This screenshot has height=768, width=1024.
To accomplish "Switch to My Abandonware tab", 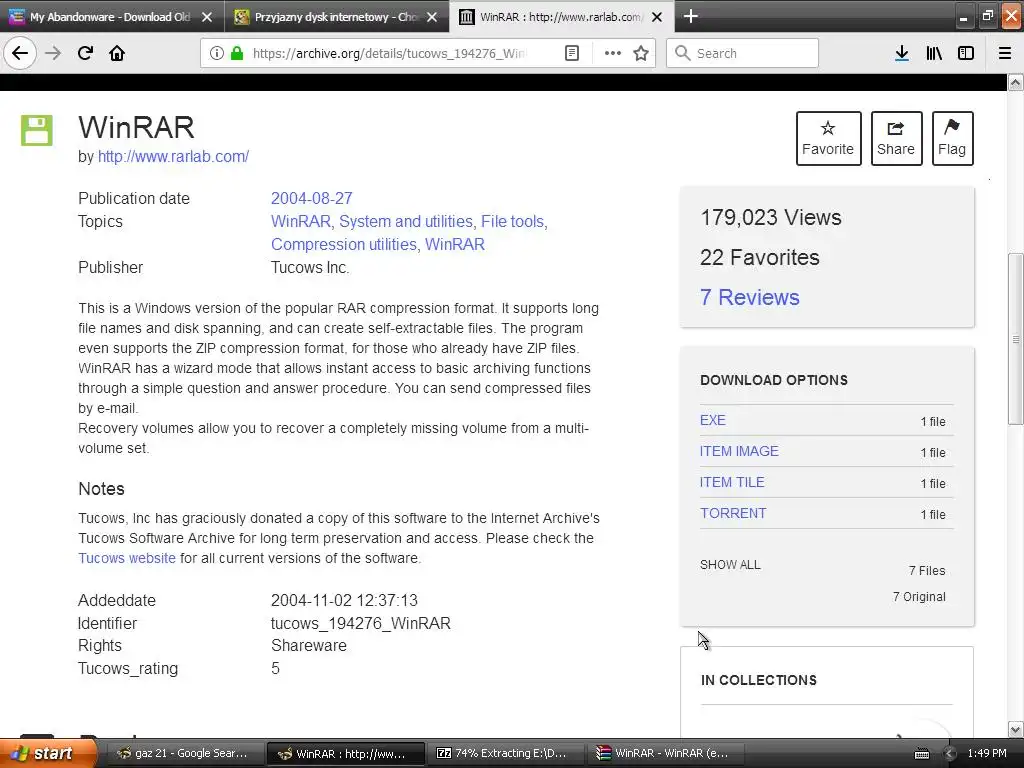I will tap(111, 17).
